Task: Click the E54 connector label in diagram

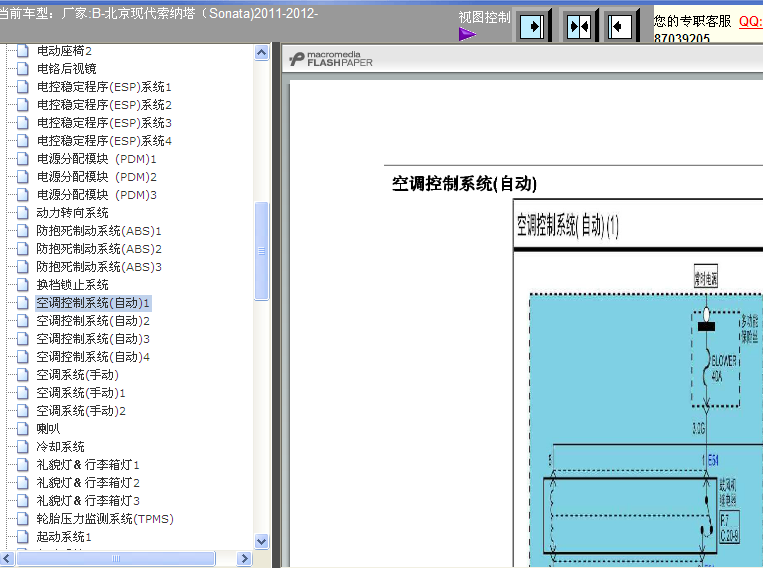Action: click(713, 460)
